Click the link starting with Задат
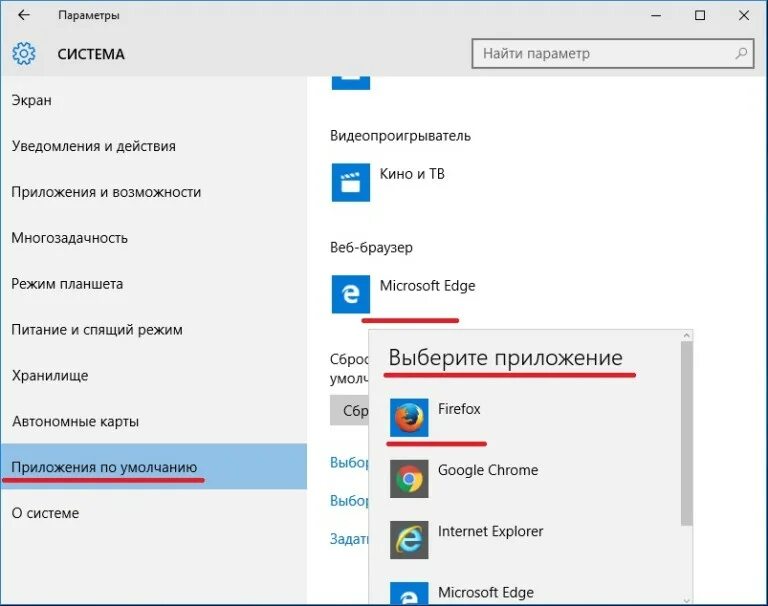 [x=349, y=539]
